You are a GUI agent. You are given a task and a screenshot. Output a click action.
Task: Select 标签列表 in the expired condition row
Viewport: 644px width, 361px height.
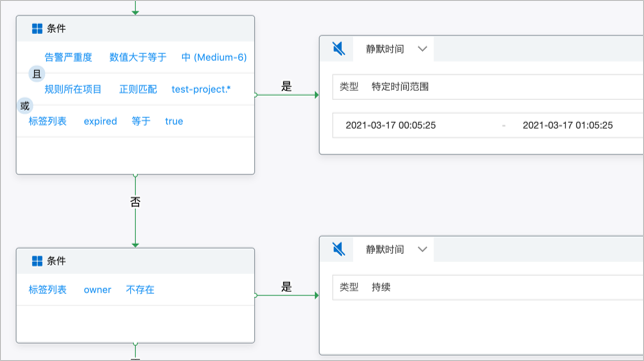pyautogui.click(x=47, y=121)
